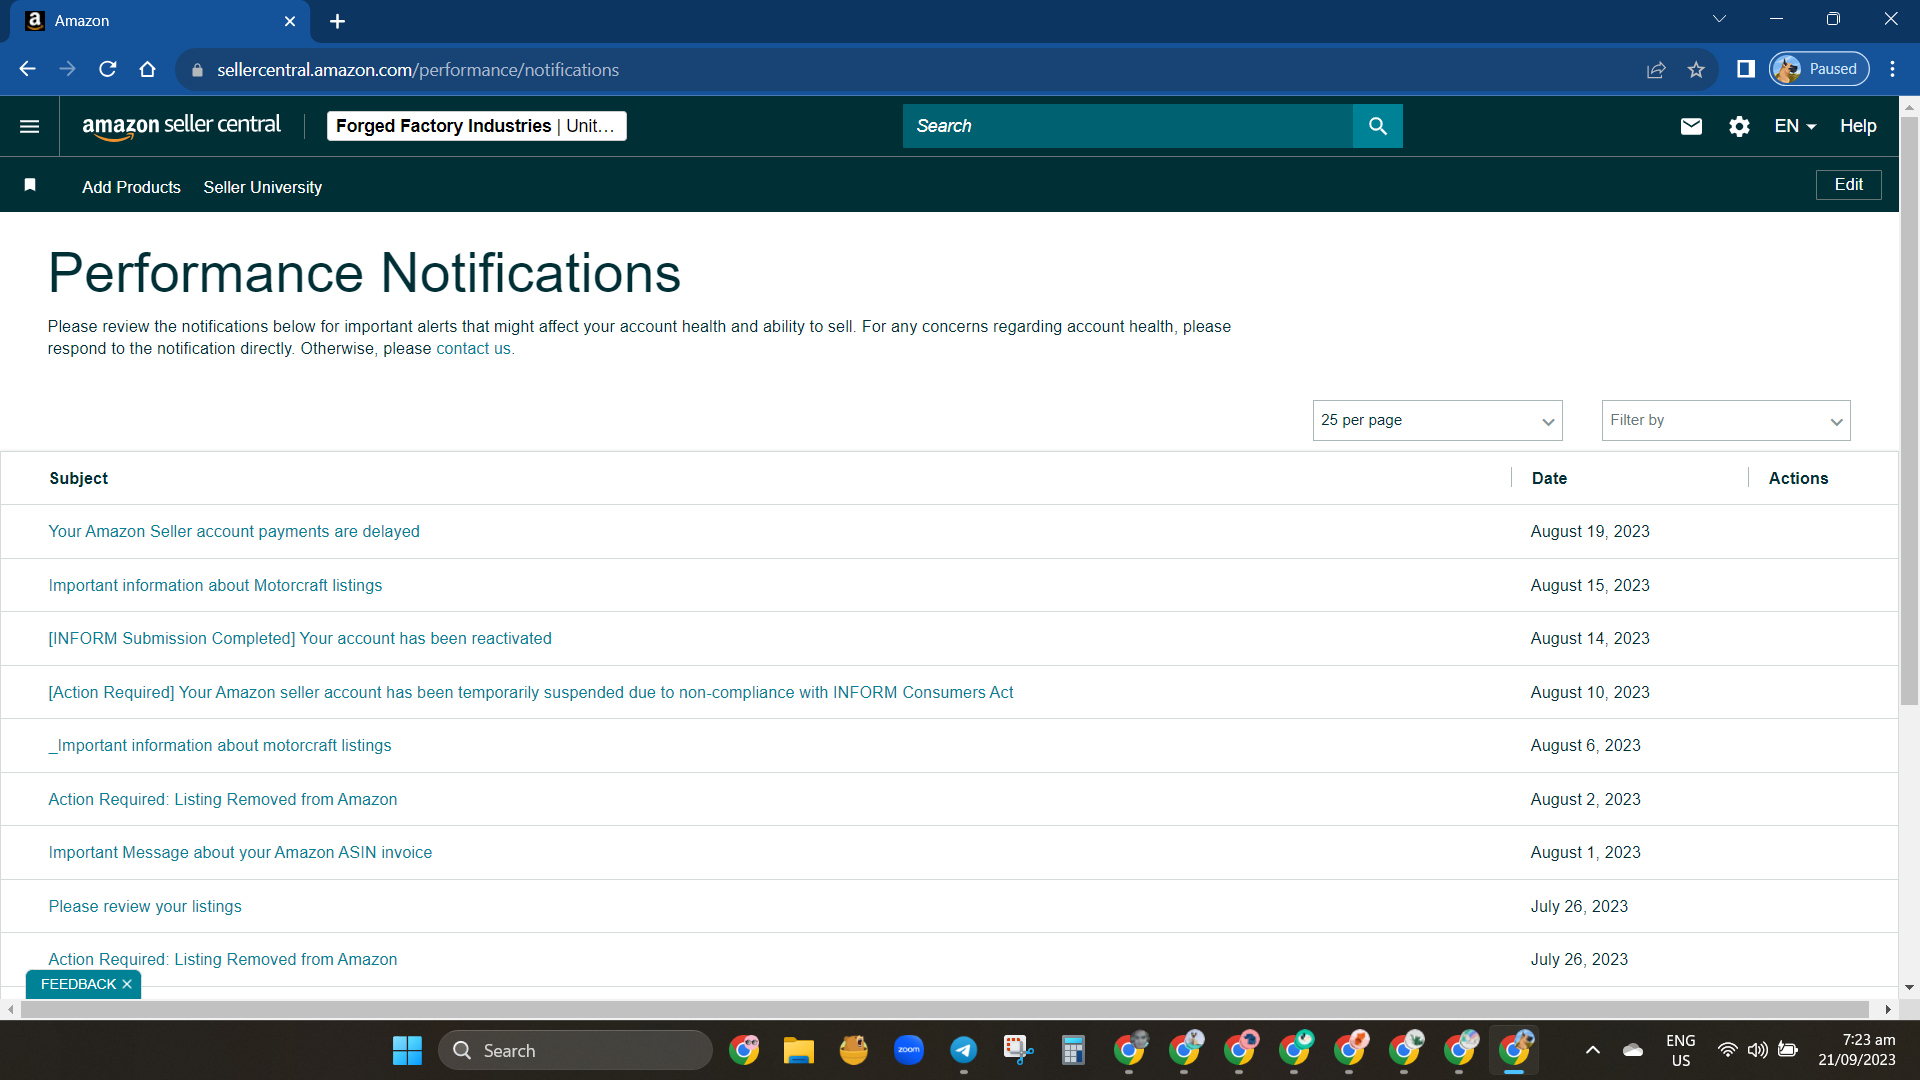This screenshot has height=1080, width=1920.
Task: Open the July 26 'Listing Removed from Amazon' notification
Action: [x=223, y=959]
